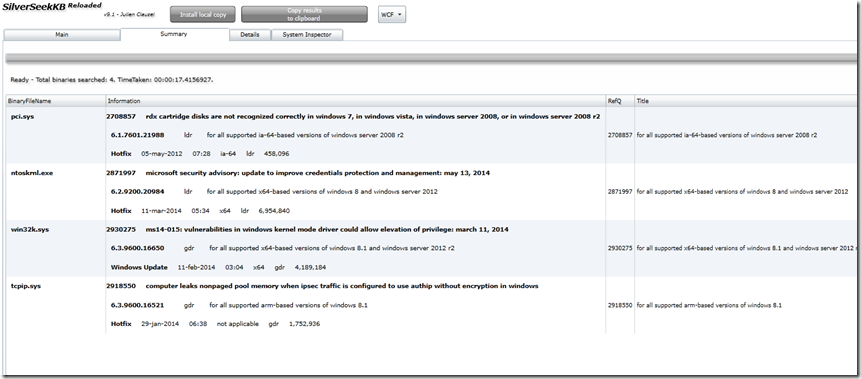Click version 6.2.9200.20984
Screen dimensions: 861x379
[137, 192]
